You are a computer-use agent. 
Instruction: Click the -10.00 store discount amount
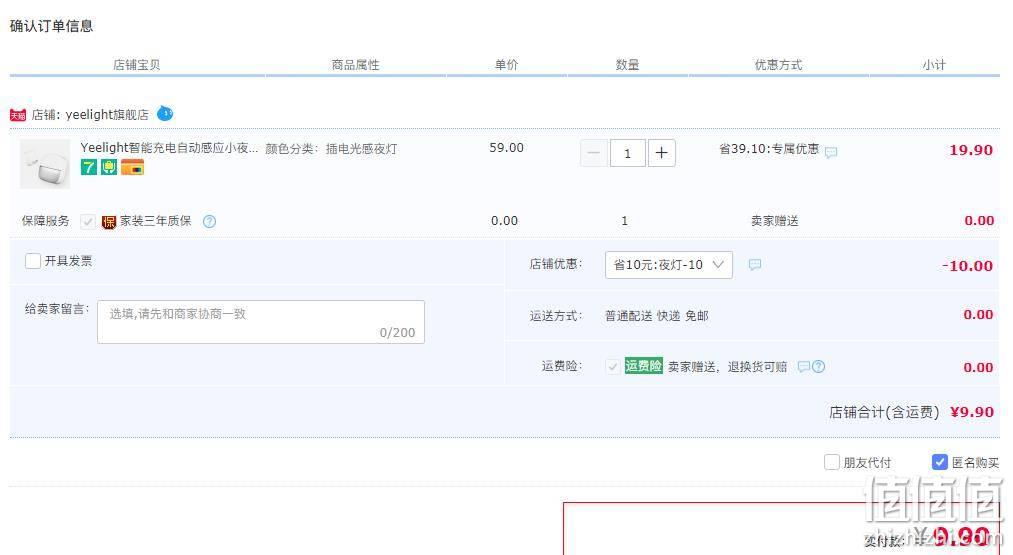(967, 266)
